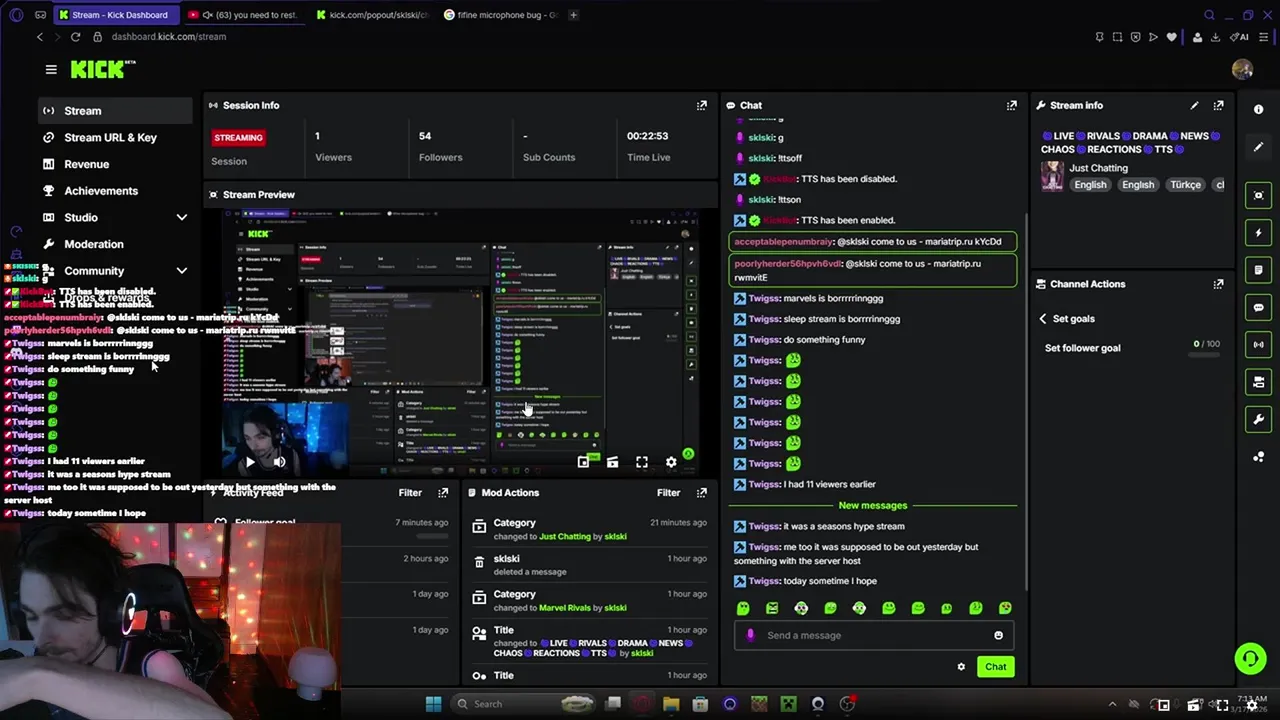The image size is (1280, 720).
Task: Edit stream info with the pencil icon
Action: tap(1194, 105)
